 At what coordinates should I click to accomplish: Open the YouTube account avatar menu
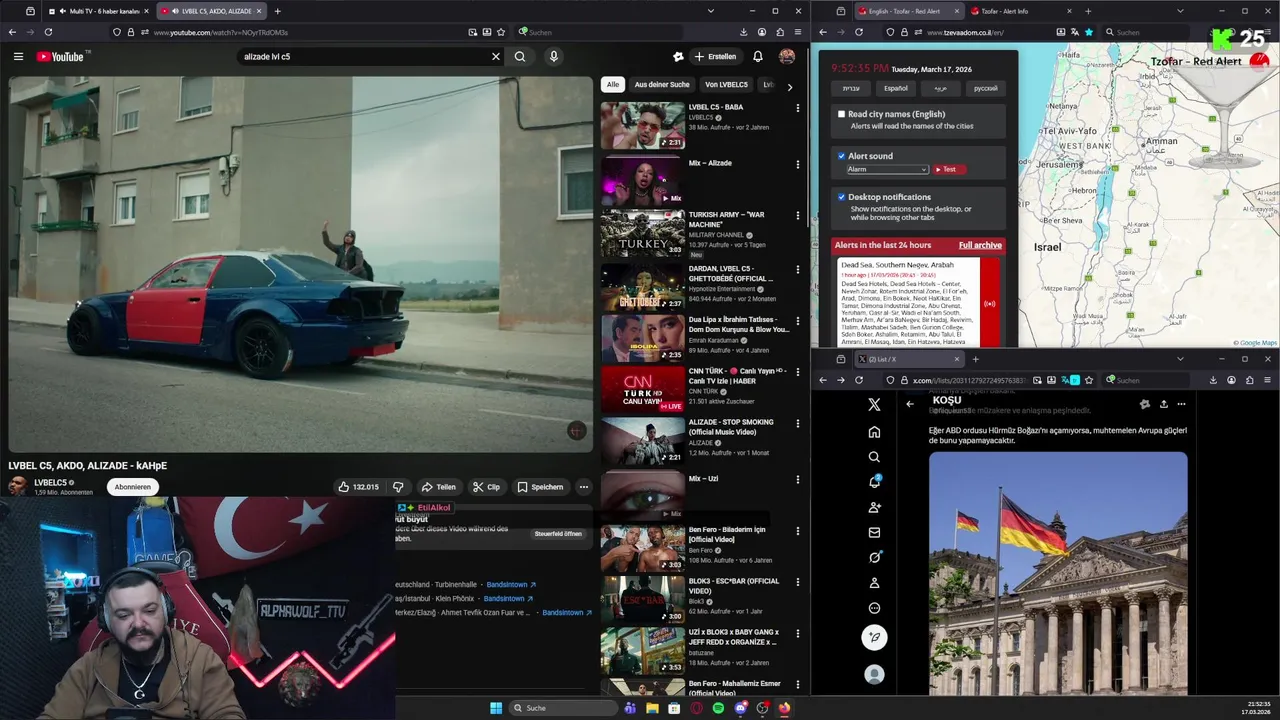click(x=787, y=57)
